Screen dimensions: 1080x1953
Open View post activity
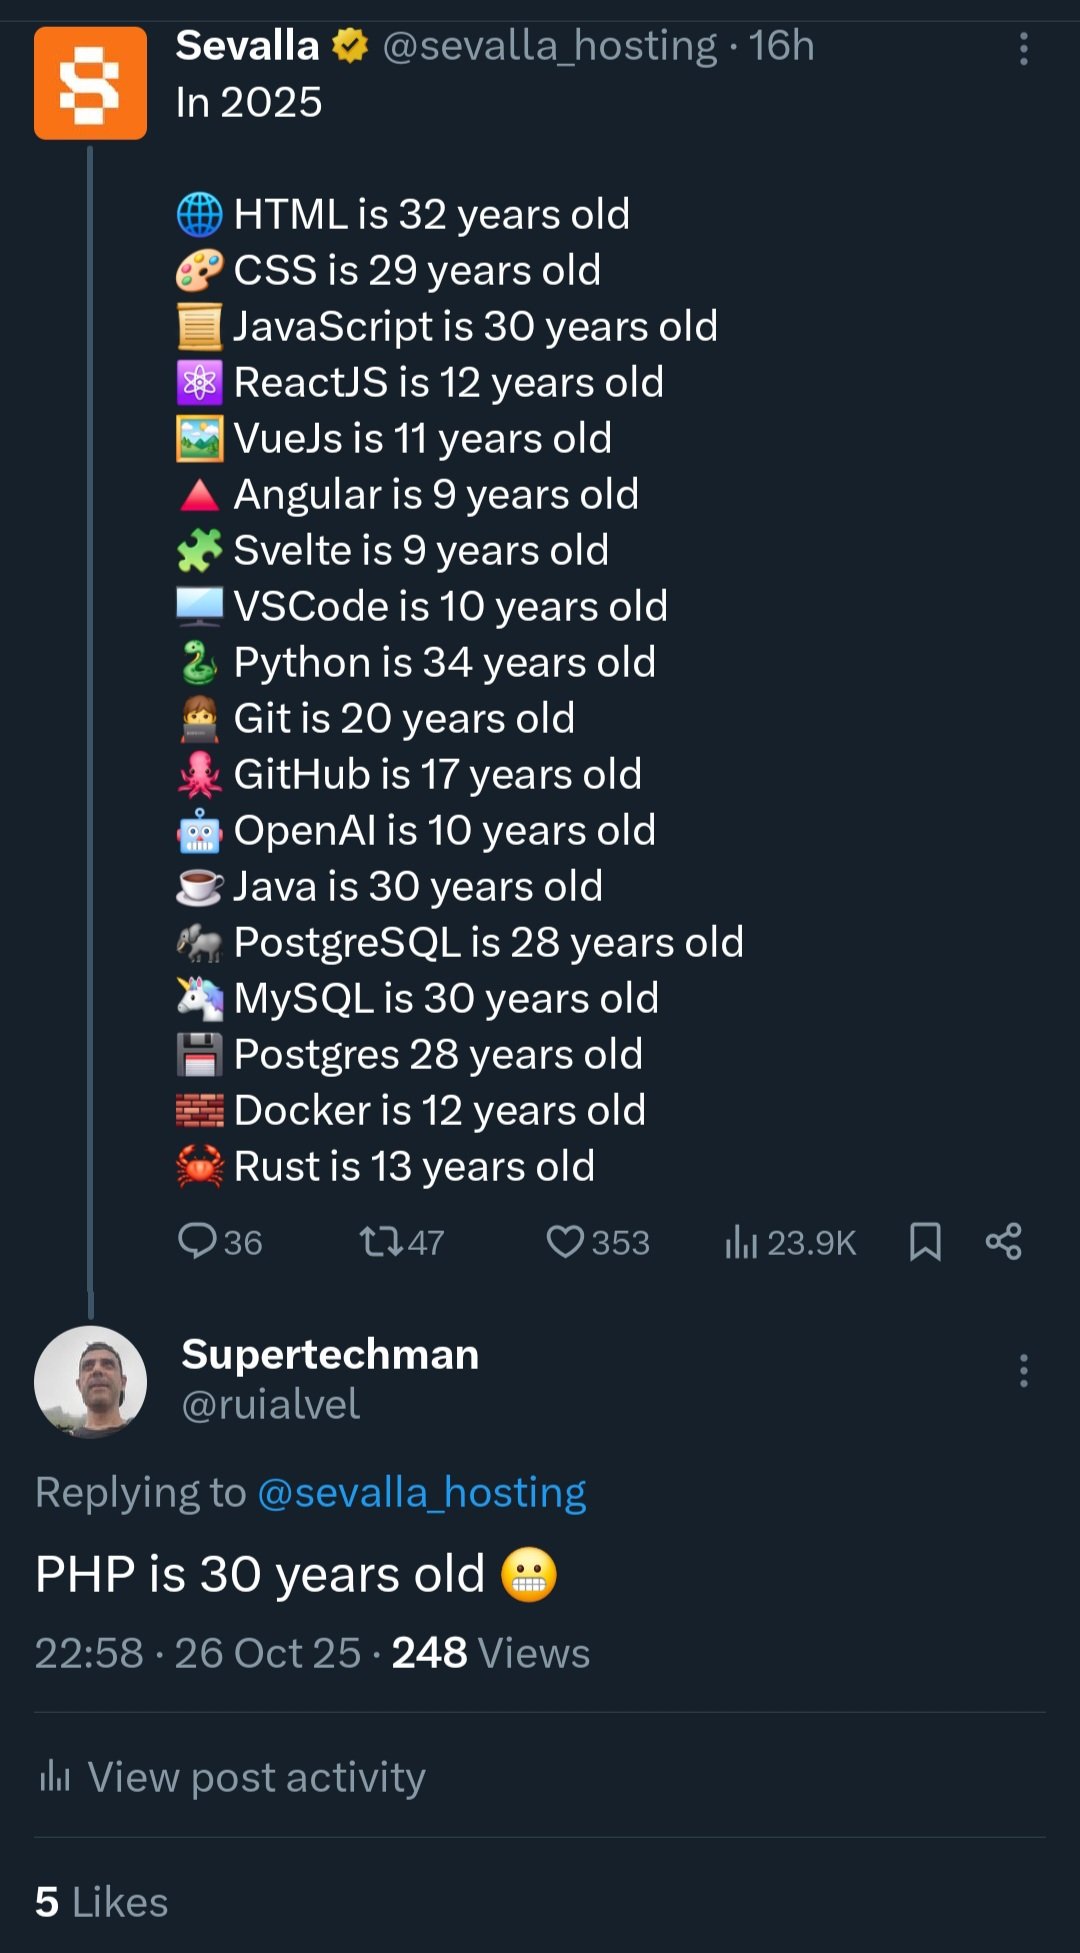(x=256, y=1777)
